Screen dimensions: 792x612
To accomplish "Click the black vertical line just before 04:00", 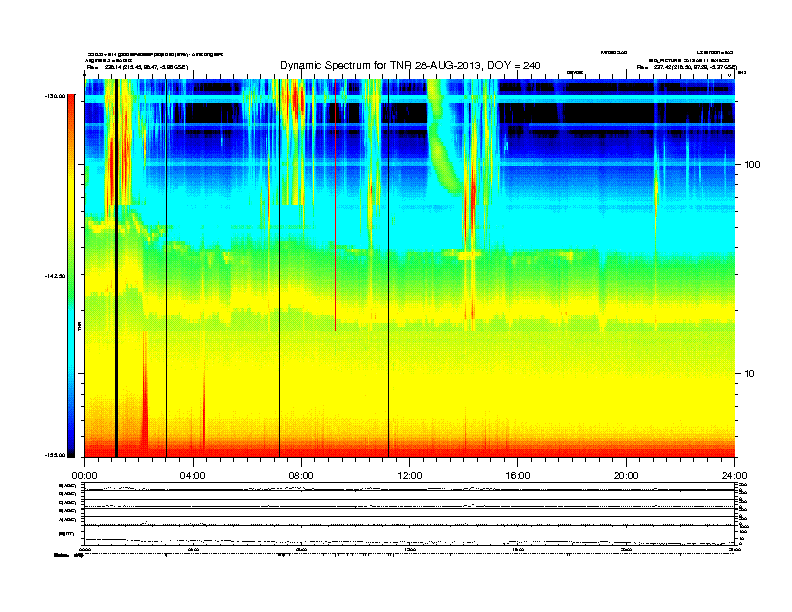I will 166,268.
